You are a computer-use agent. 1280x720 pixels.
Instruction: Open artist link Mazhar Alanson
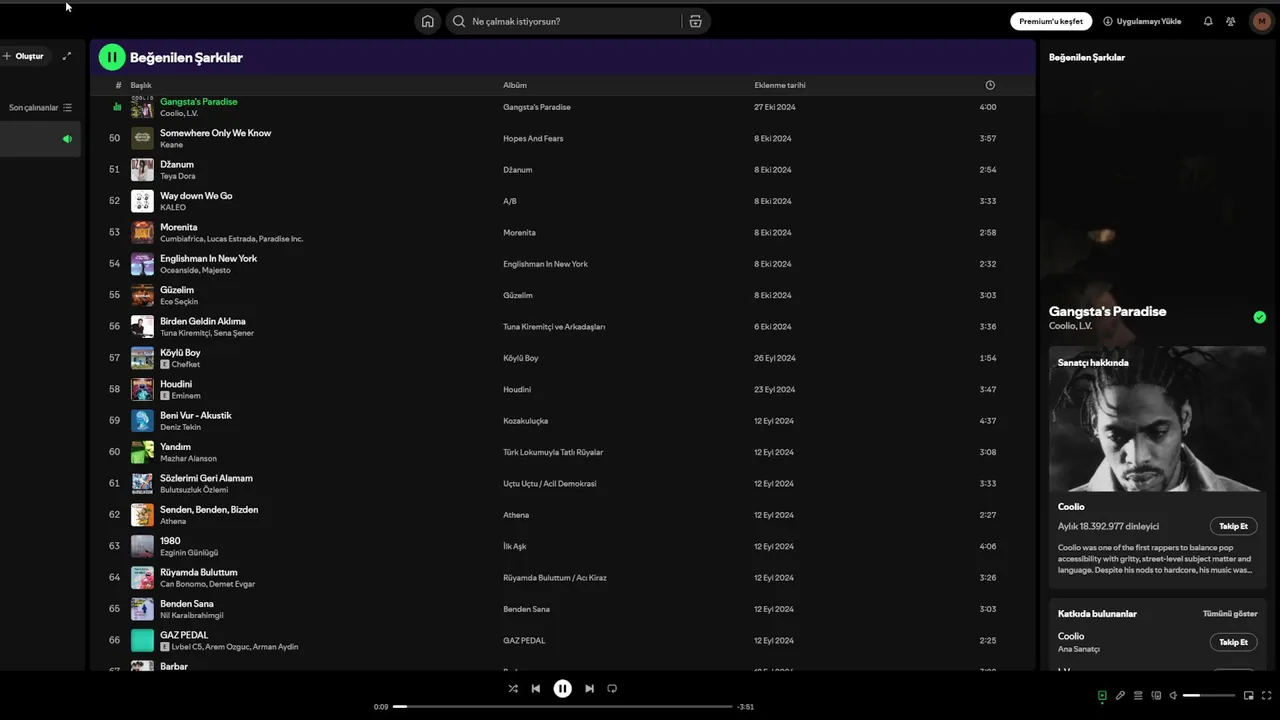point(188,459)
